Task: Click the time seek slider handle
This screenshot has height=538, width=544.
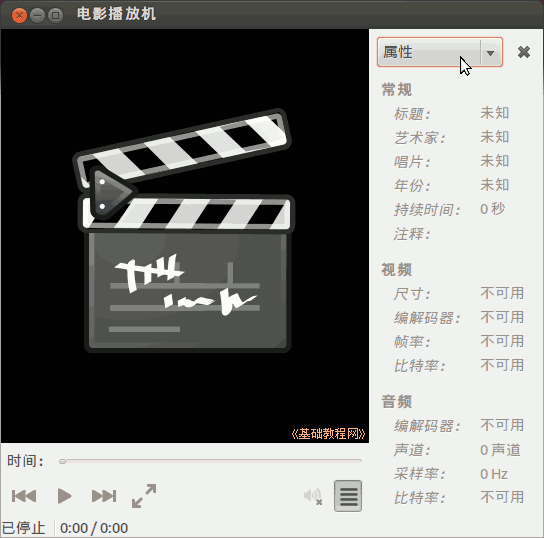Action: [62, 461]
